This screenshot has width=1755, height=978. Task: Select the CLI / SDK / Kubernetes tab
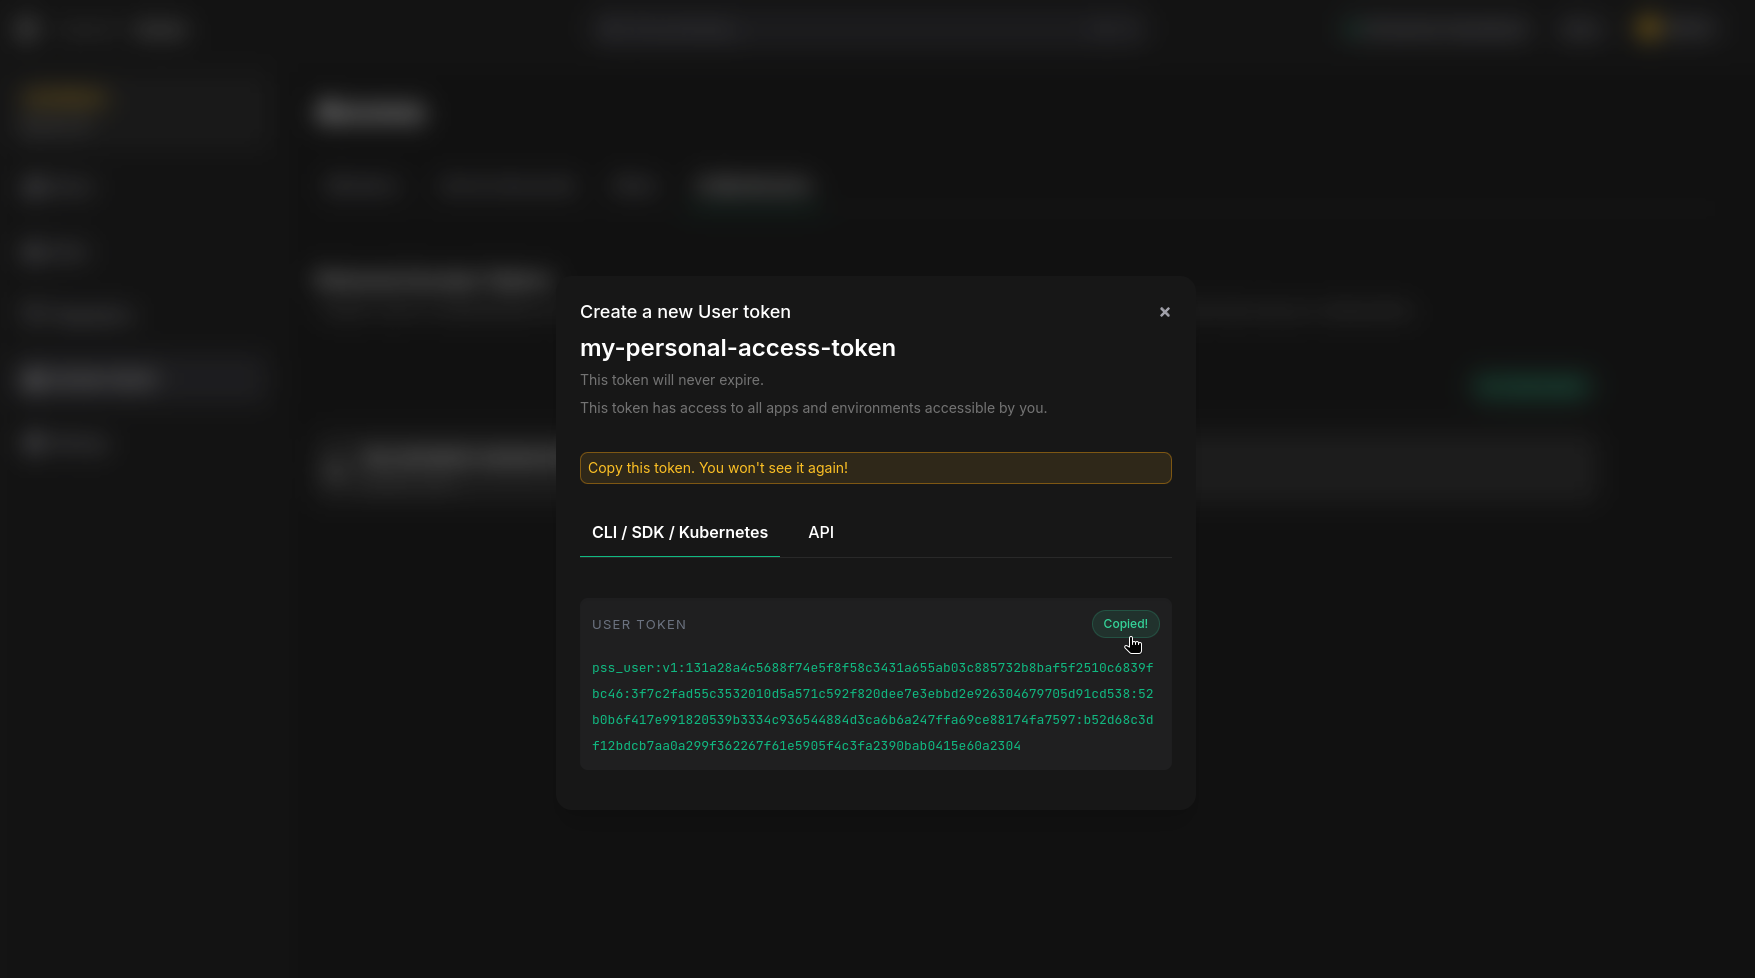pyautogui.click(x=680, y=533)
